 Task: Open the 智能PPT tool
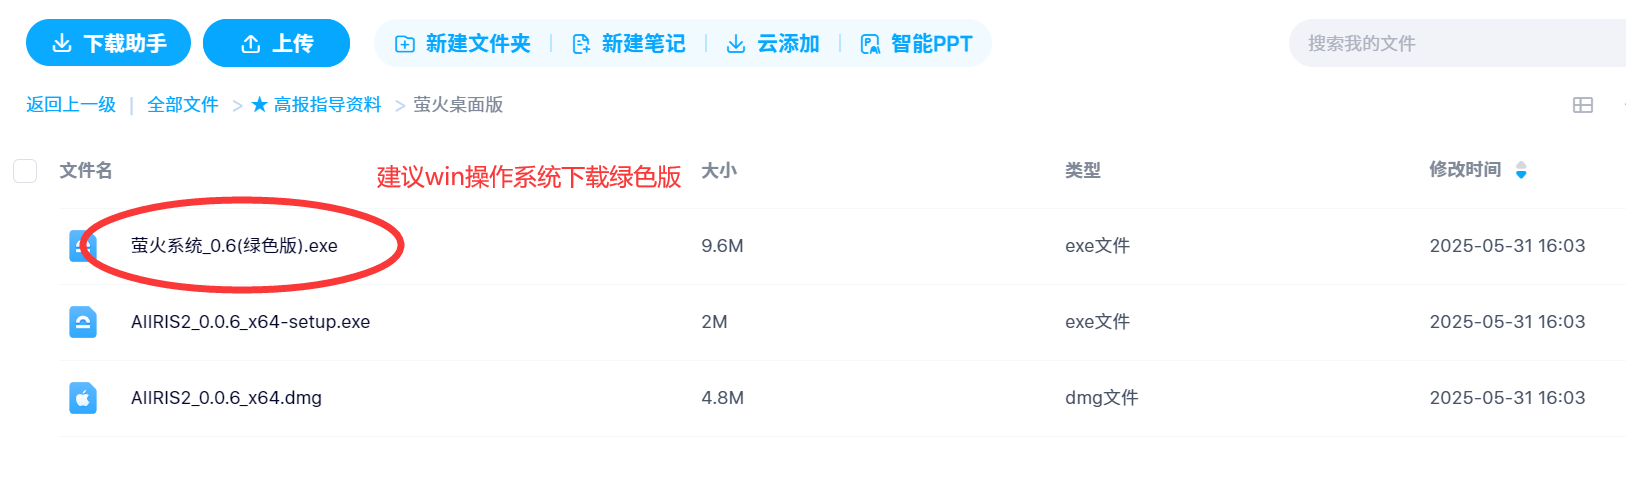coord(916,43)
